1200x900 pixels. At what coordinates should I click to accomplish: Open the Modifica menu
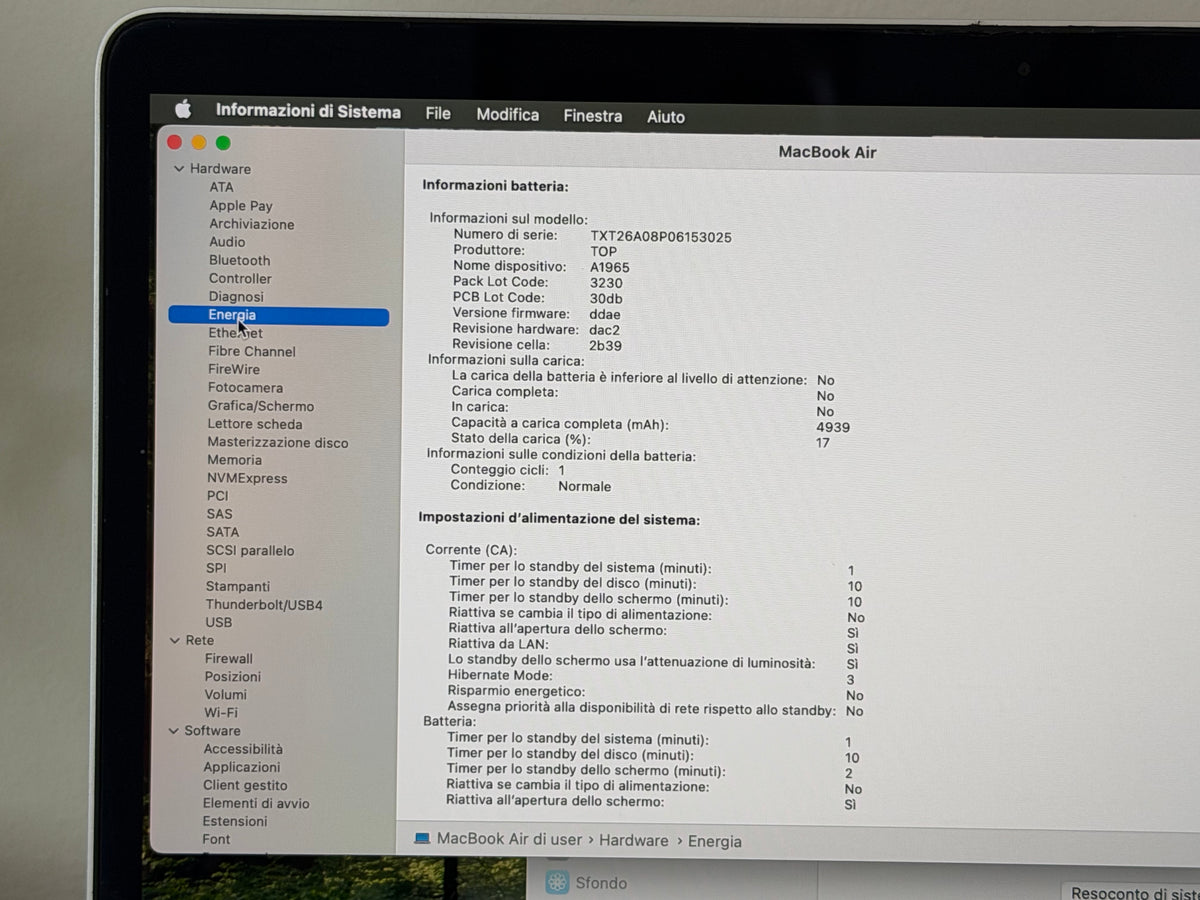point(507,114)
